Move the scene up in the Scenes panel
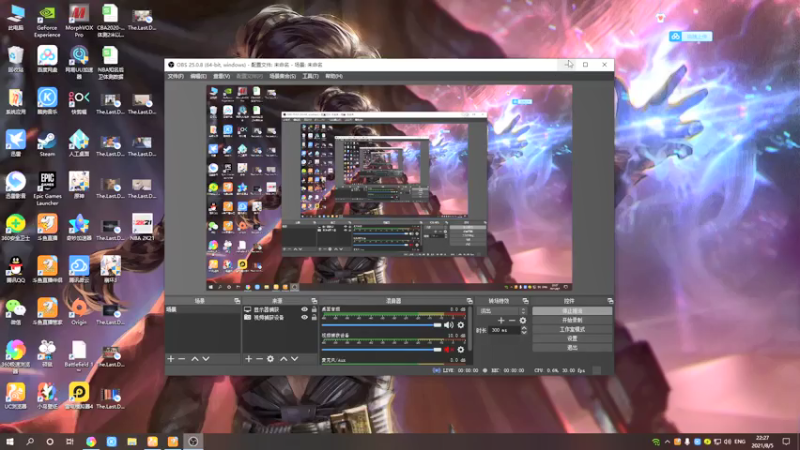 [195, 359]
